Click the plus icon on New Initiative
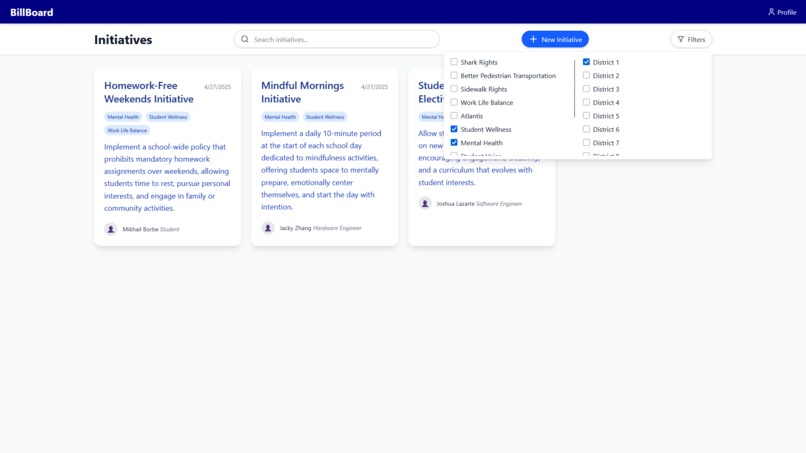806x453 pixels. click(x=533, y=39)
